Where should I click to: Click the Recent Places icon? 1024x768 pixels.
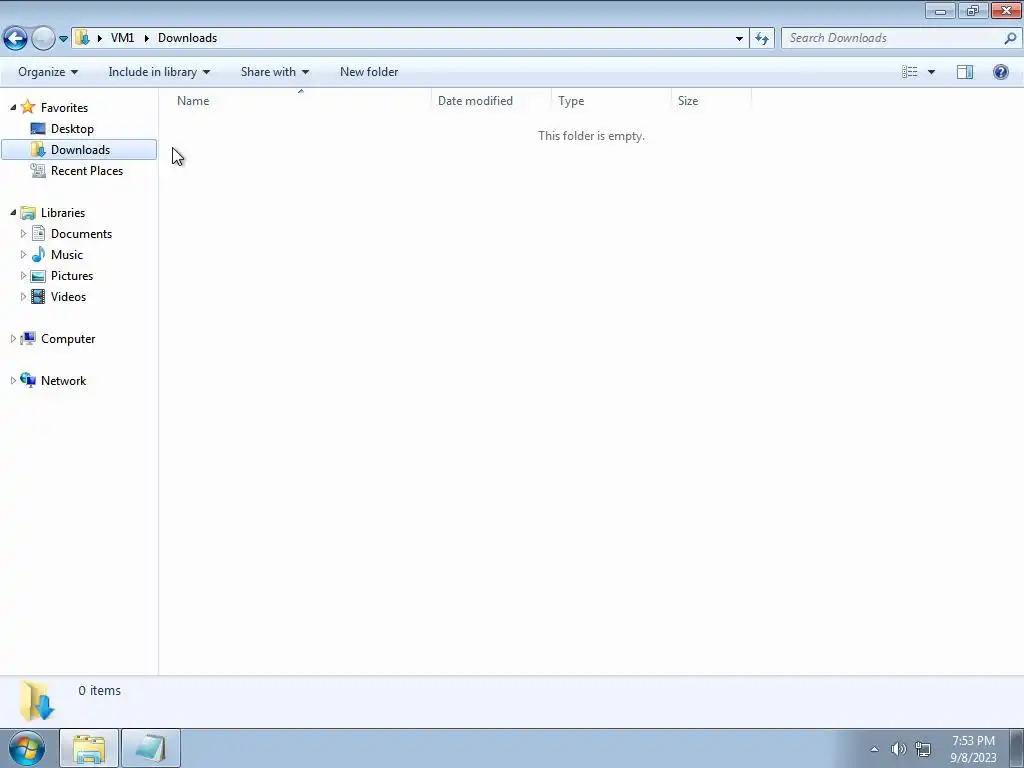click(38, 170)
